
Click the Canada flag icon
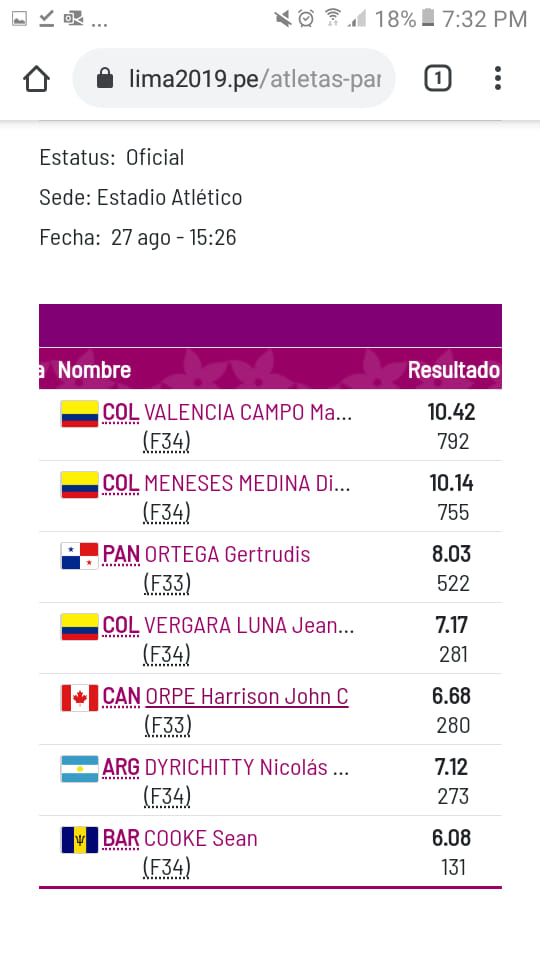coord(80,698)
